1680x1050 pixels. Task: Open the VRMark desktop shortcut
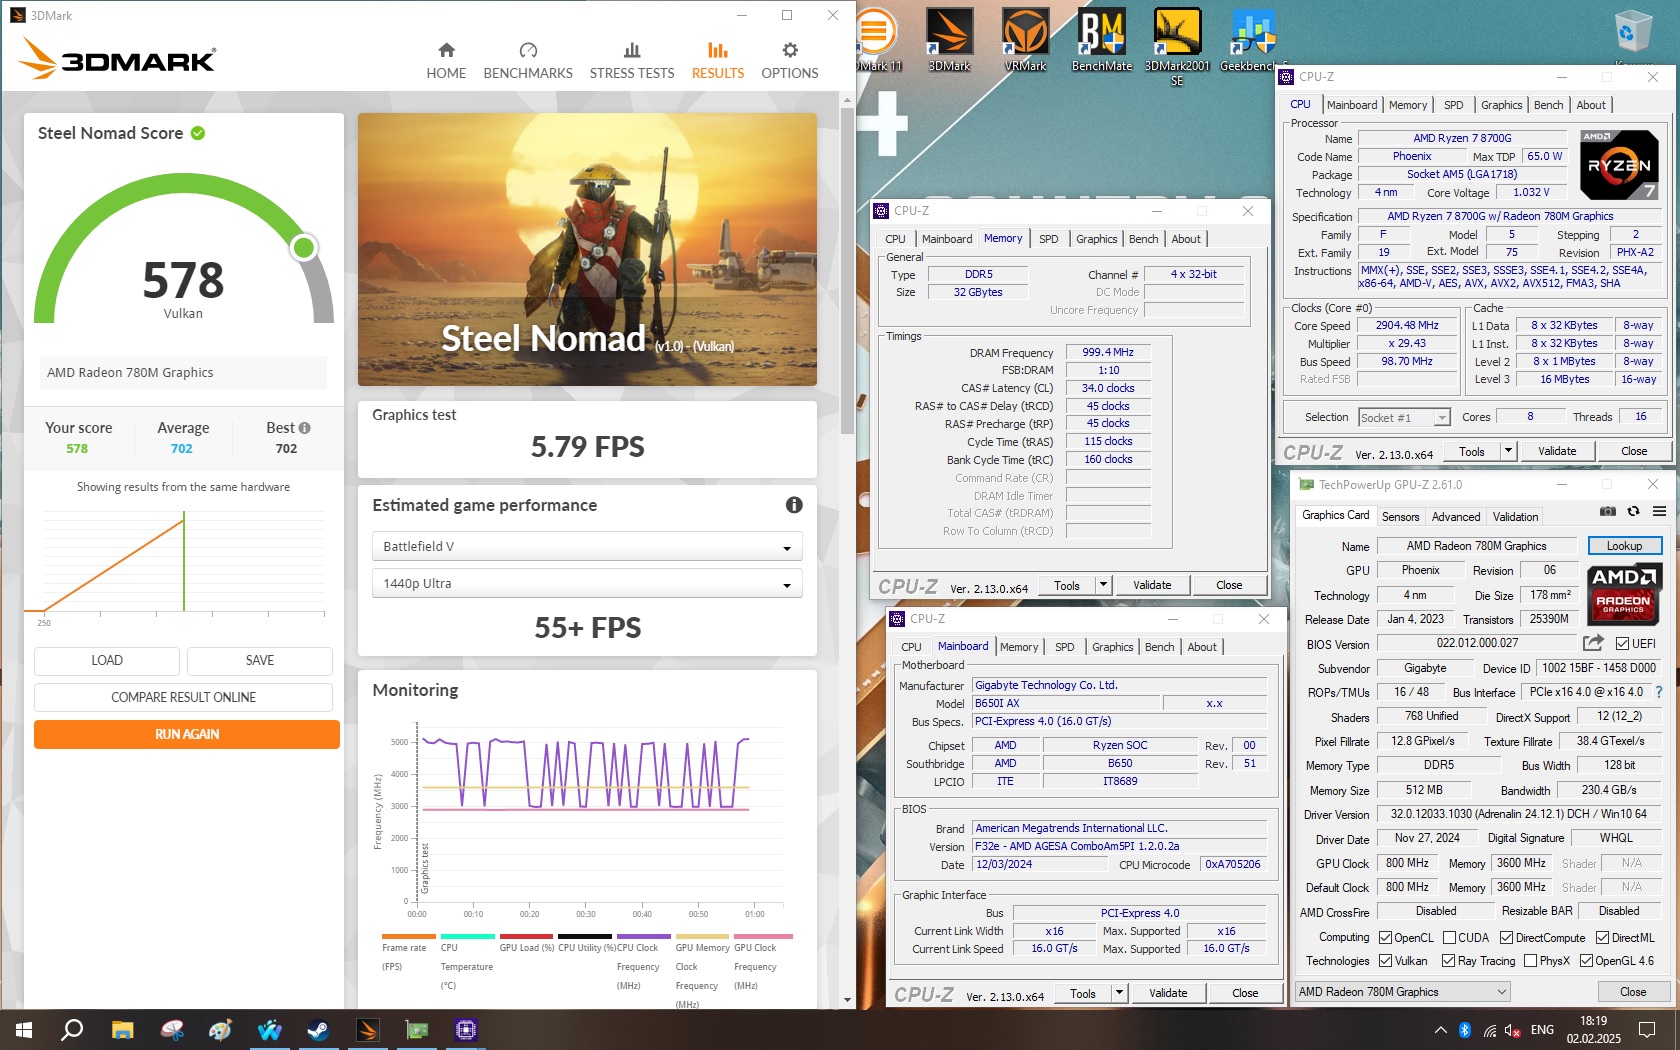(x=1025, y=40)
